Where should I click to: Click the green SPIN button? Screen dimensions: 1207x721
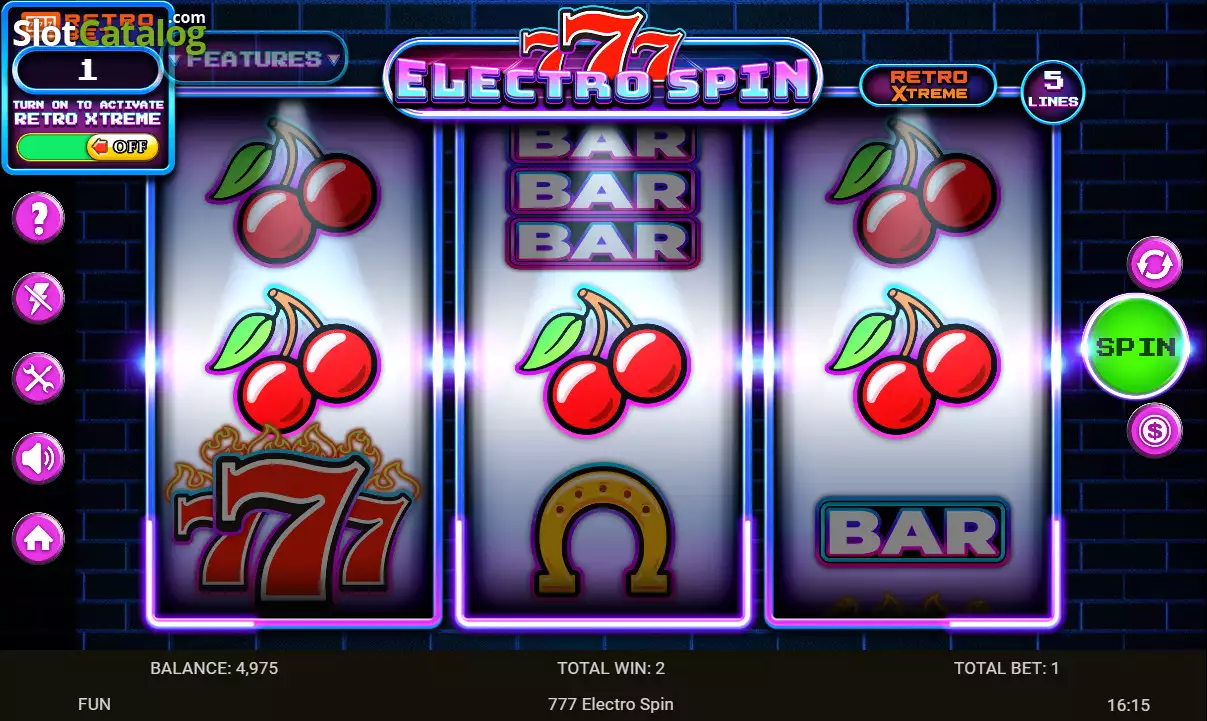tap(1136, 347)
